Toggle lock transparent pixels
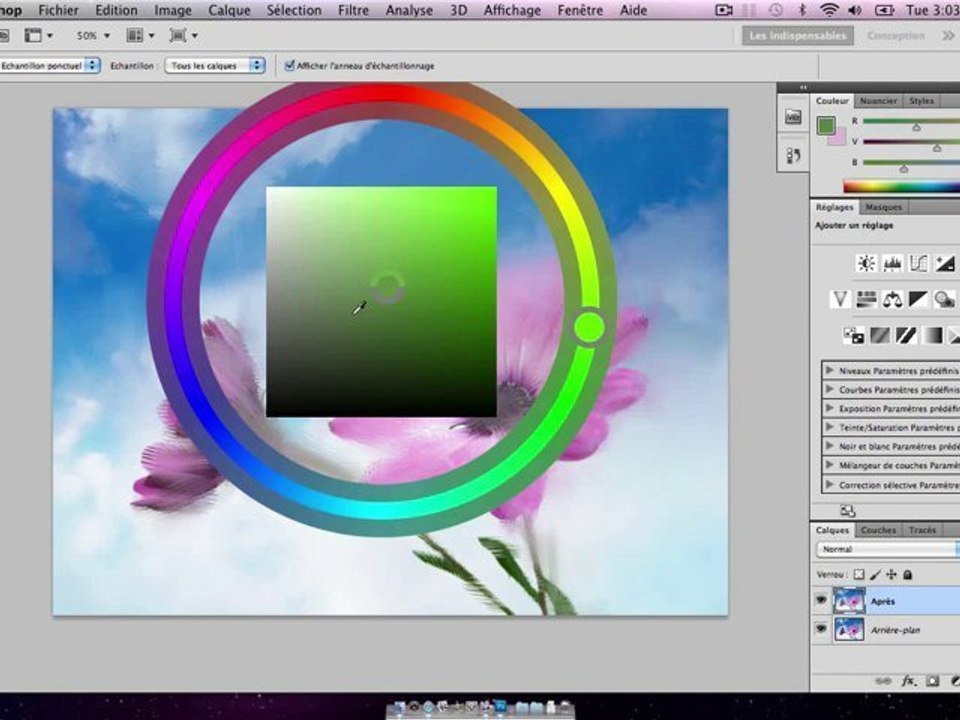This screenshot has width=960, height=720. 859,574
